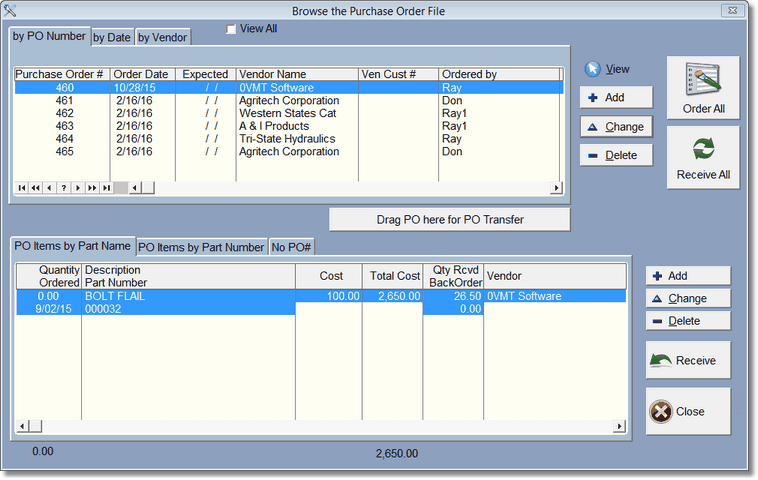Click the Order All icon button
Screen dimensions: 758x480
tap(703, 81)
